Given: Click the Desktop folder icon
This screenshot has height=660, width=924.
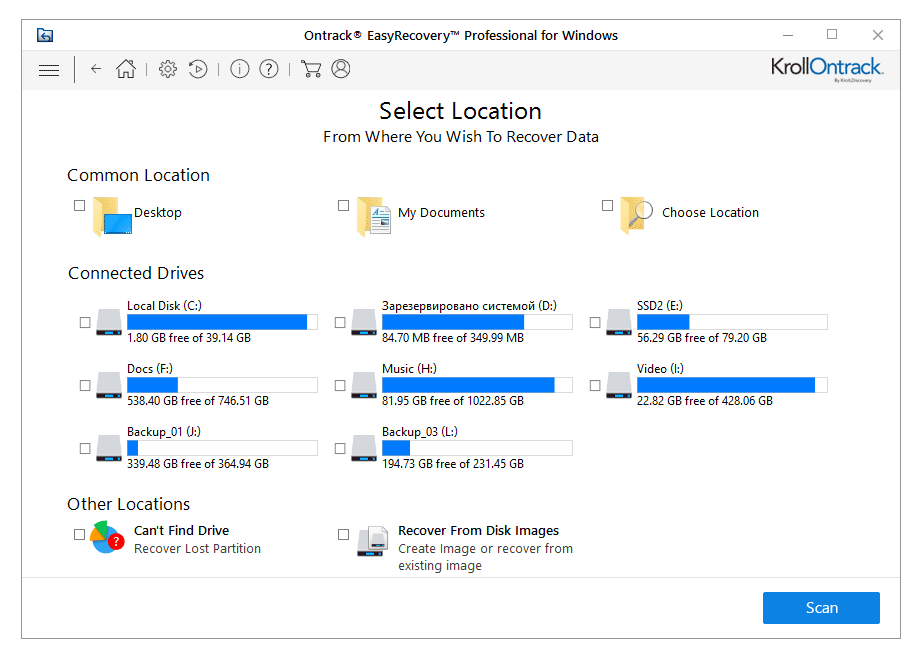Looking at the screenshot, I should 112,216.
